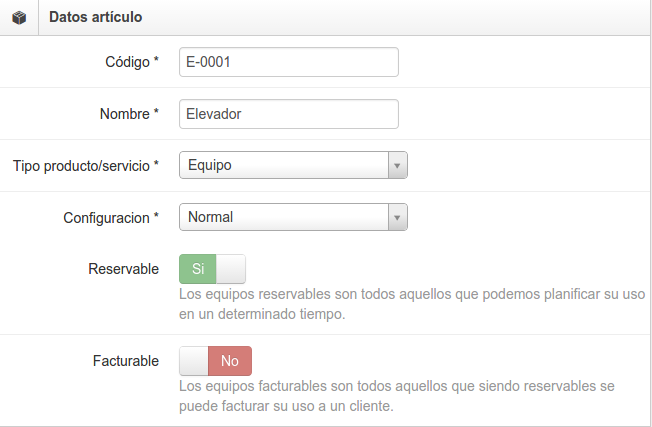652x427 pixels.
Task: Click the Reservable label text
Action: [123, 269]
